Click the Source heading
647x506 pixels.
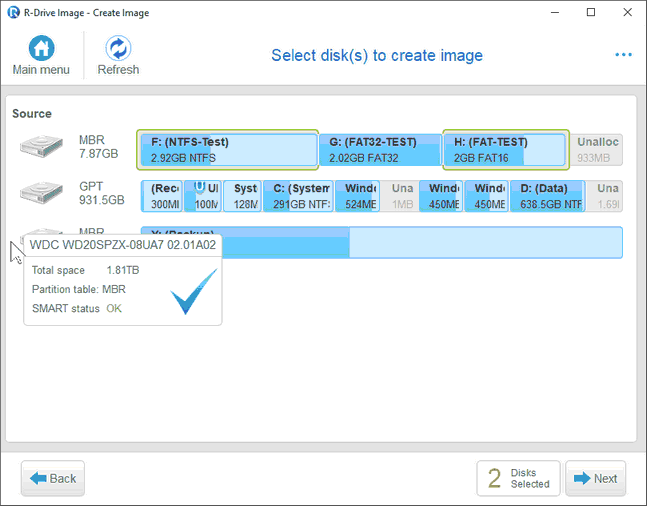[32, 113]
